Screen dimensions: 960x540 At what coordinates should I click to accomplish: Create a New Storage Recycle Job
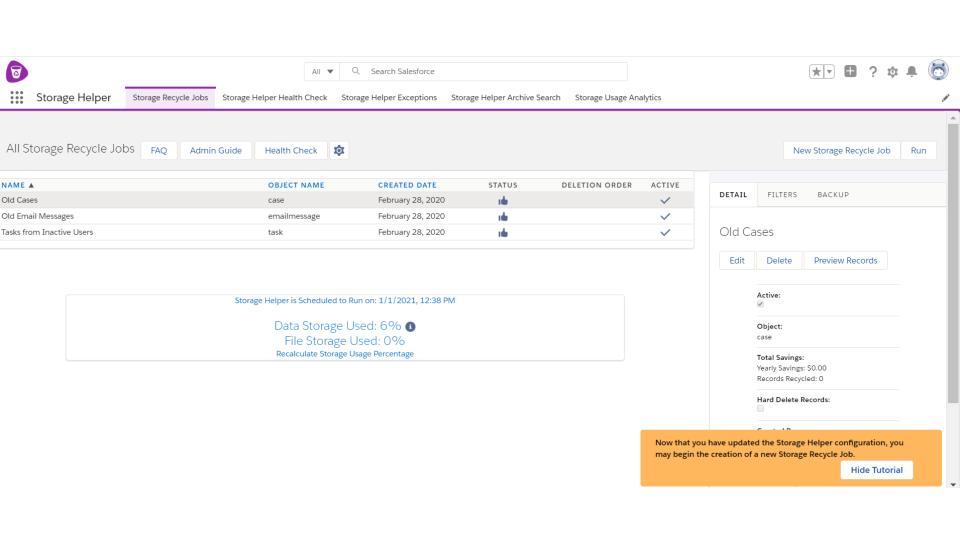[841, 150]
